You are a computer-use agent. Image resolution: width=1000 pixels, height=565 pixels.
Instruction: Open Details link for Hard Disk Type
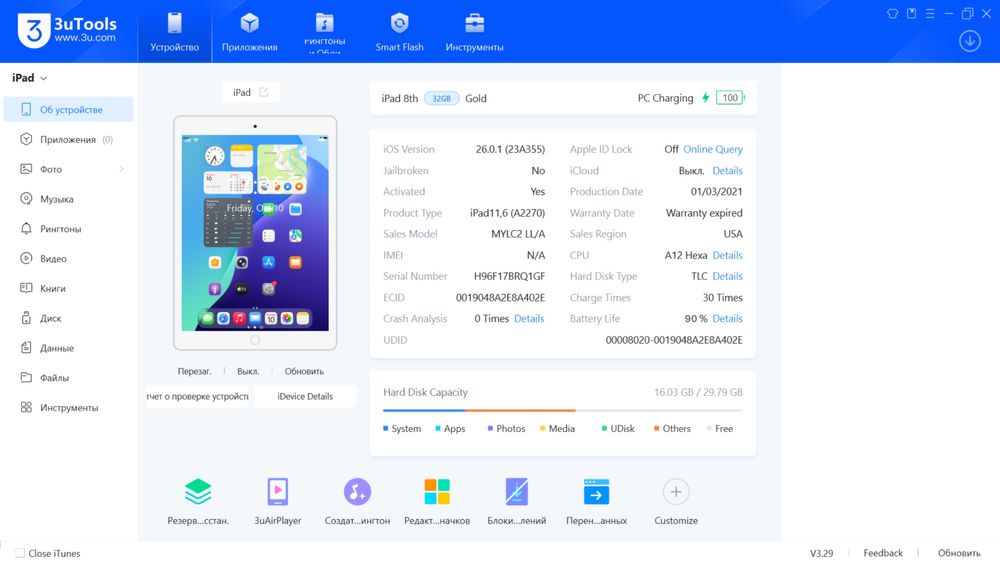click(x=728, y=276)
